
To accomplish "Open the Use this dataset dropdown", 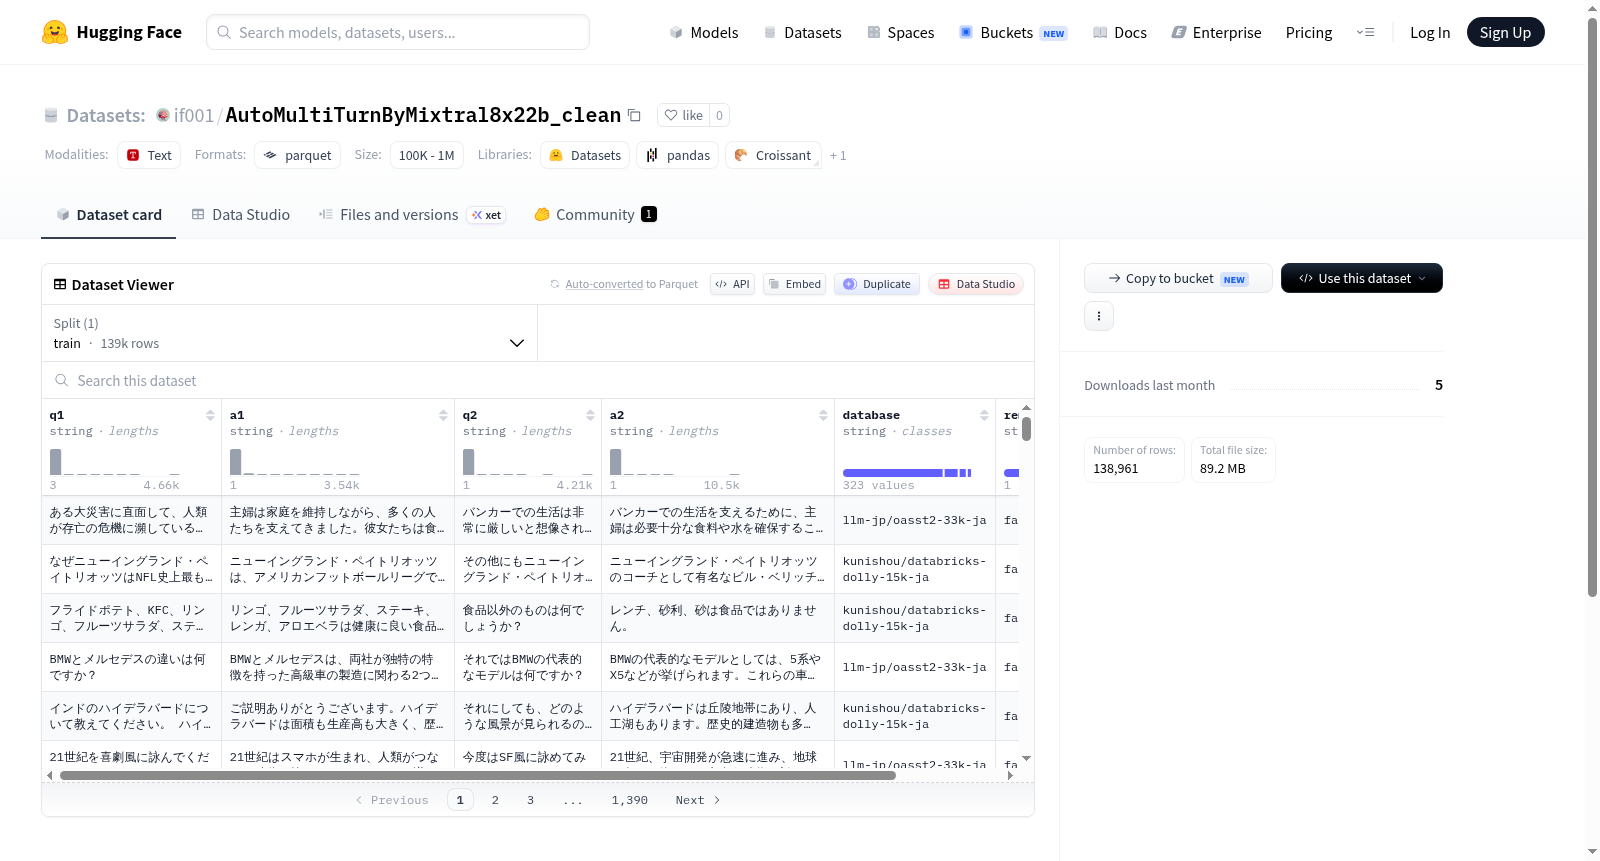I will click(1362, 278).
